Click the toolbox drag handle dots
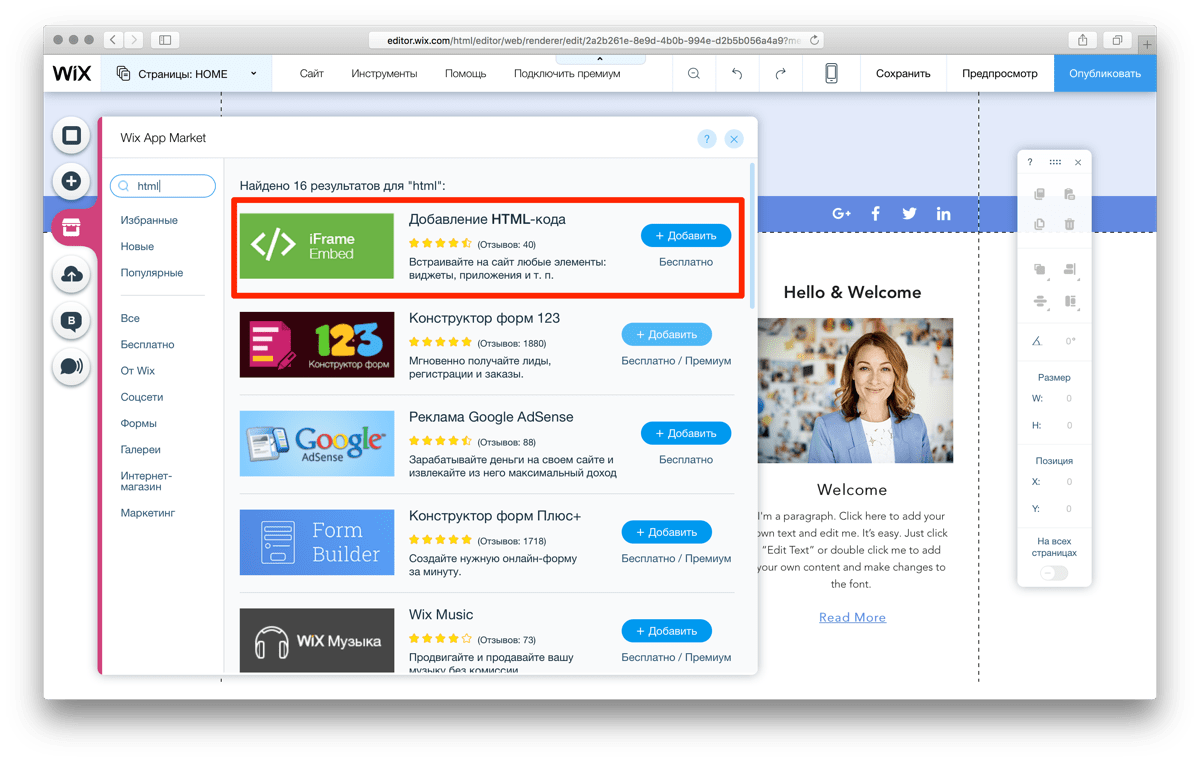Viewport: 1200px width, 762px height. pyautogui.click(x=1055, y=162)
